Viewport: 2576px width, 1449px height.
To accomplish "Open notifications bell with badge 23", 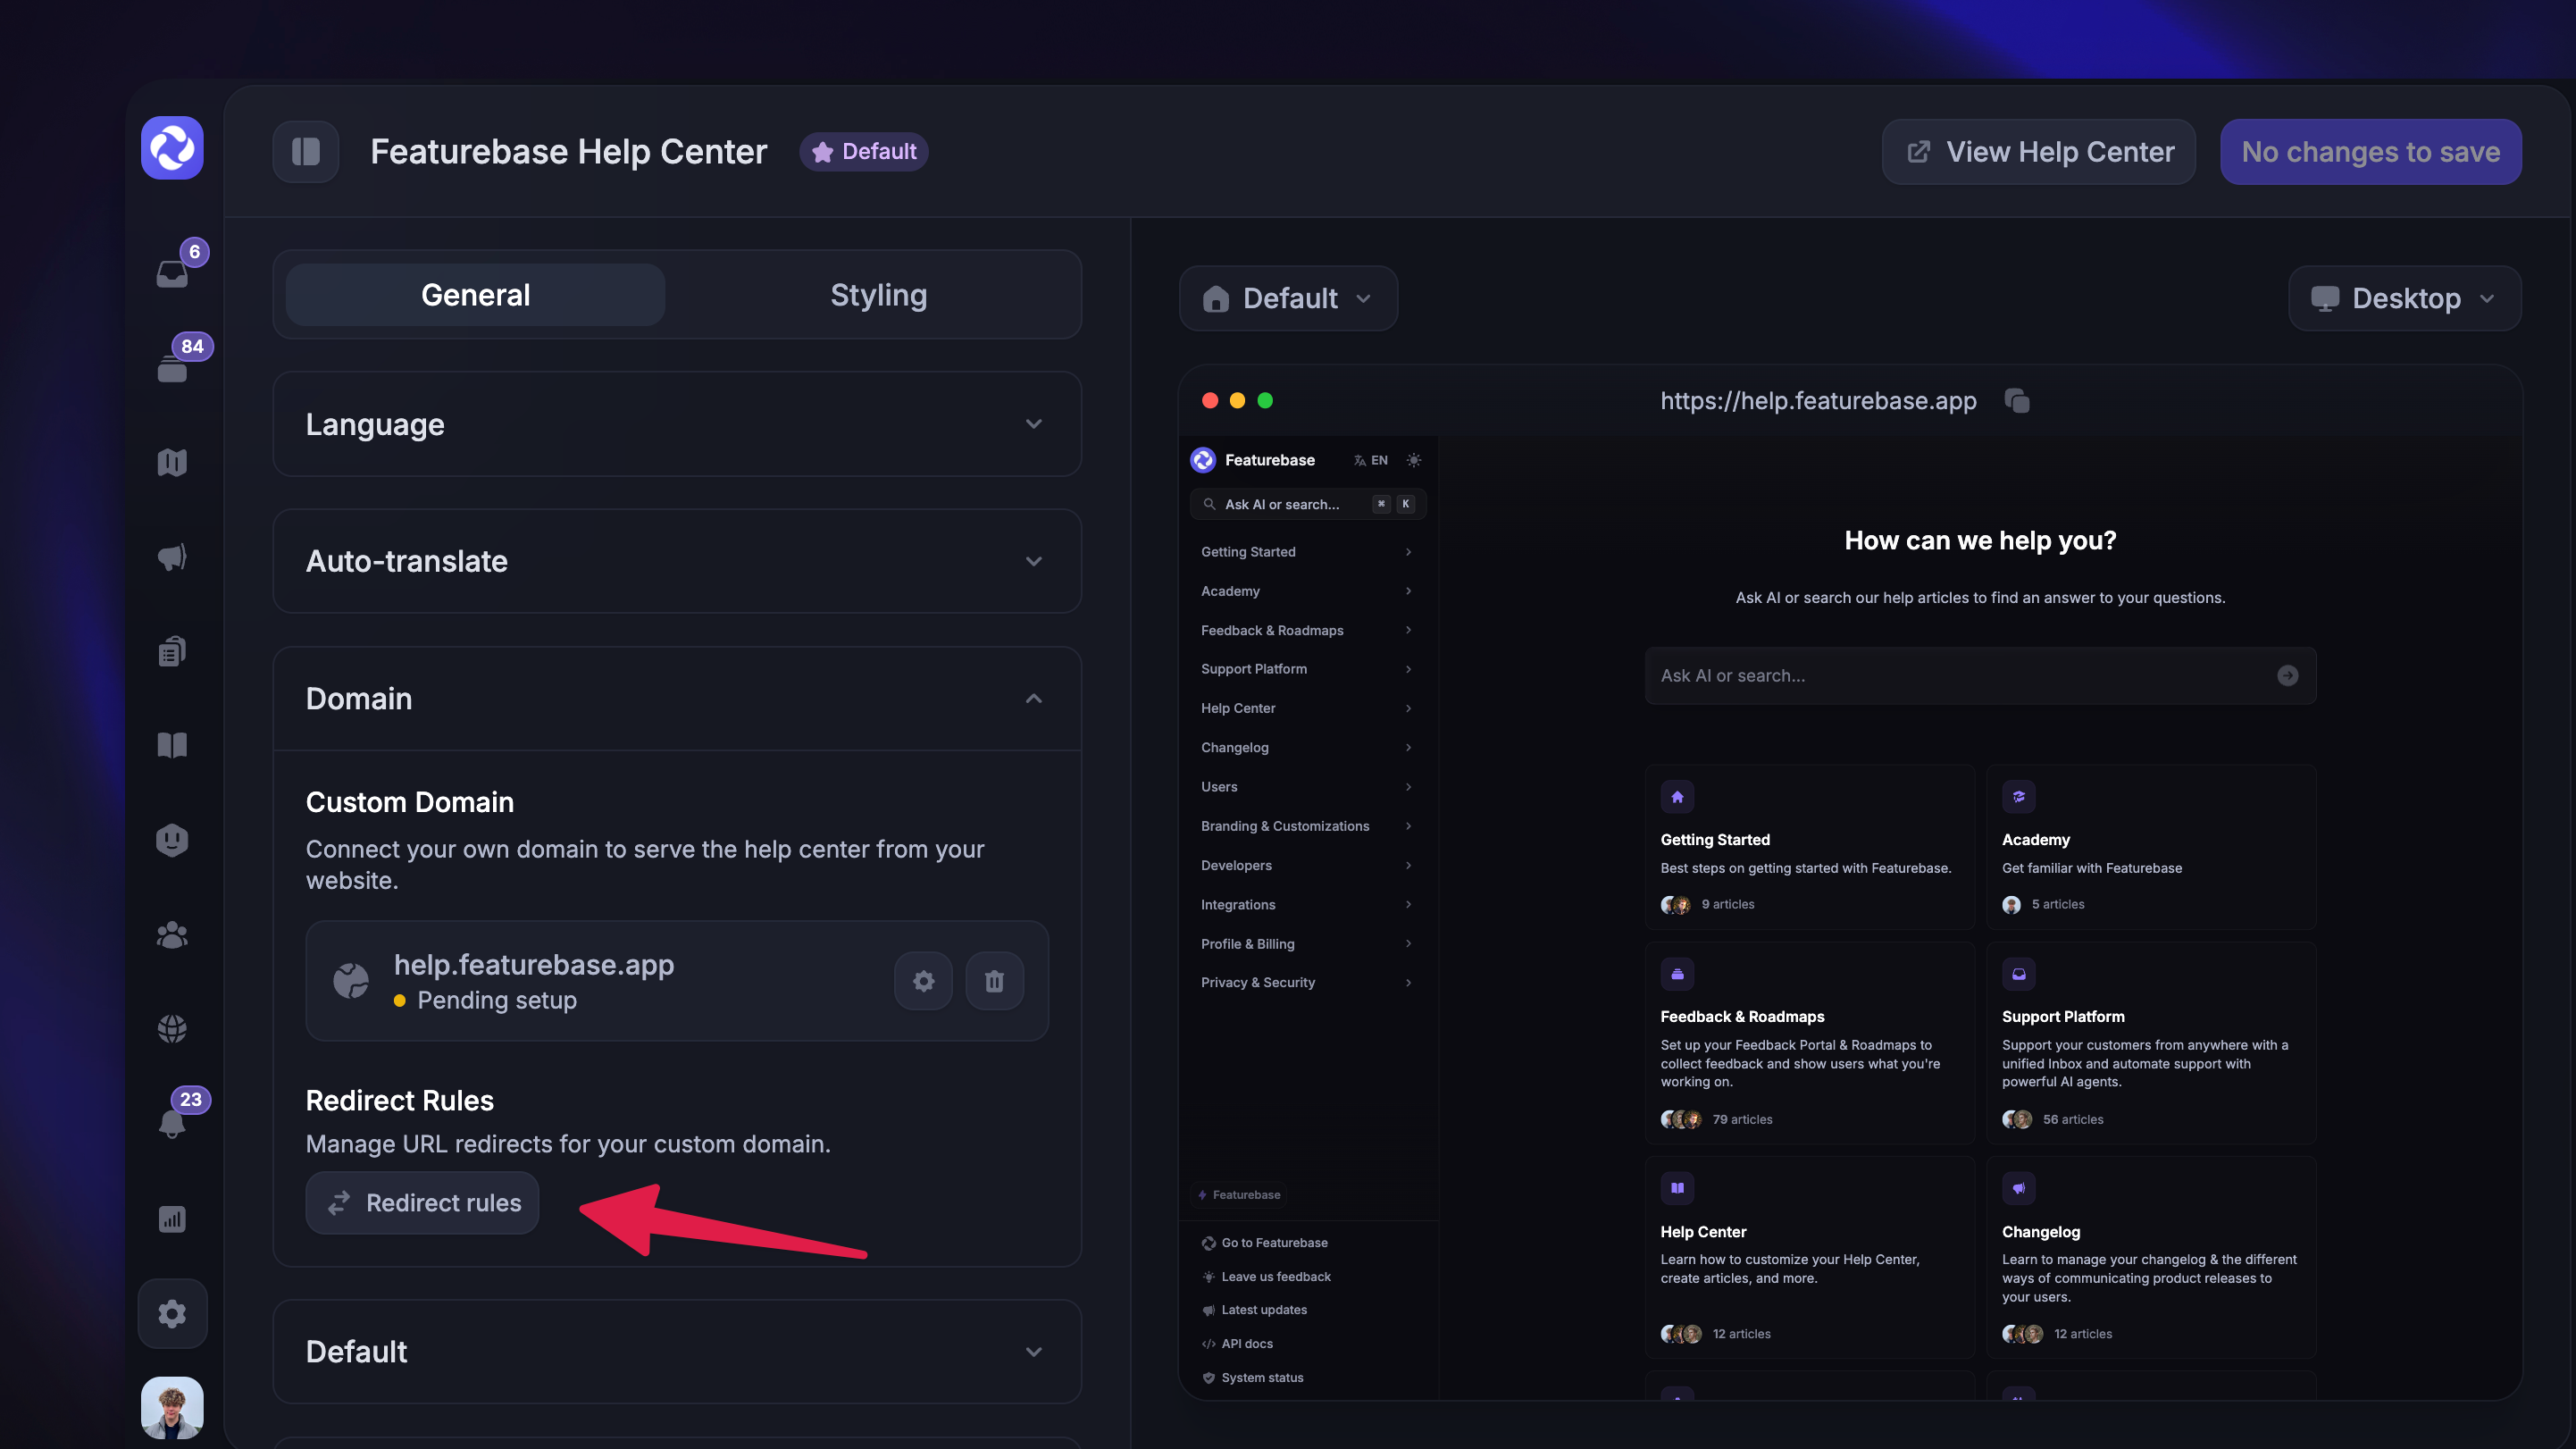I will click(172, 1123).
